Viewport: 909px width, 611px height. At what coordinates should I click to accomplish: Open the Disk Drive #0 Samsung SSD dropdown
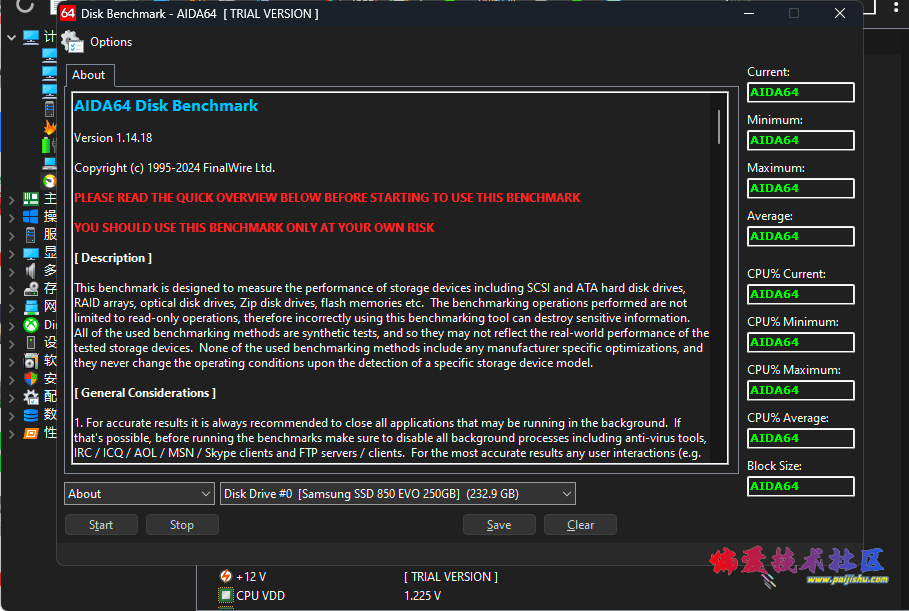click(x=398, y=494)
